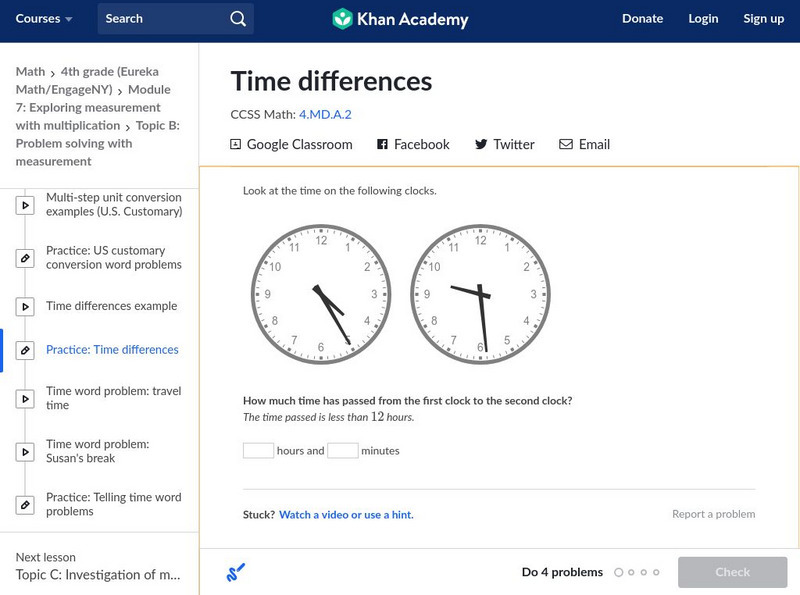Image resolution: width=800 pixels, height=595 pixels.
Task: Click the Khan Academy logo
Action: coord(400,19)
